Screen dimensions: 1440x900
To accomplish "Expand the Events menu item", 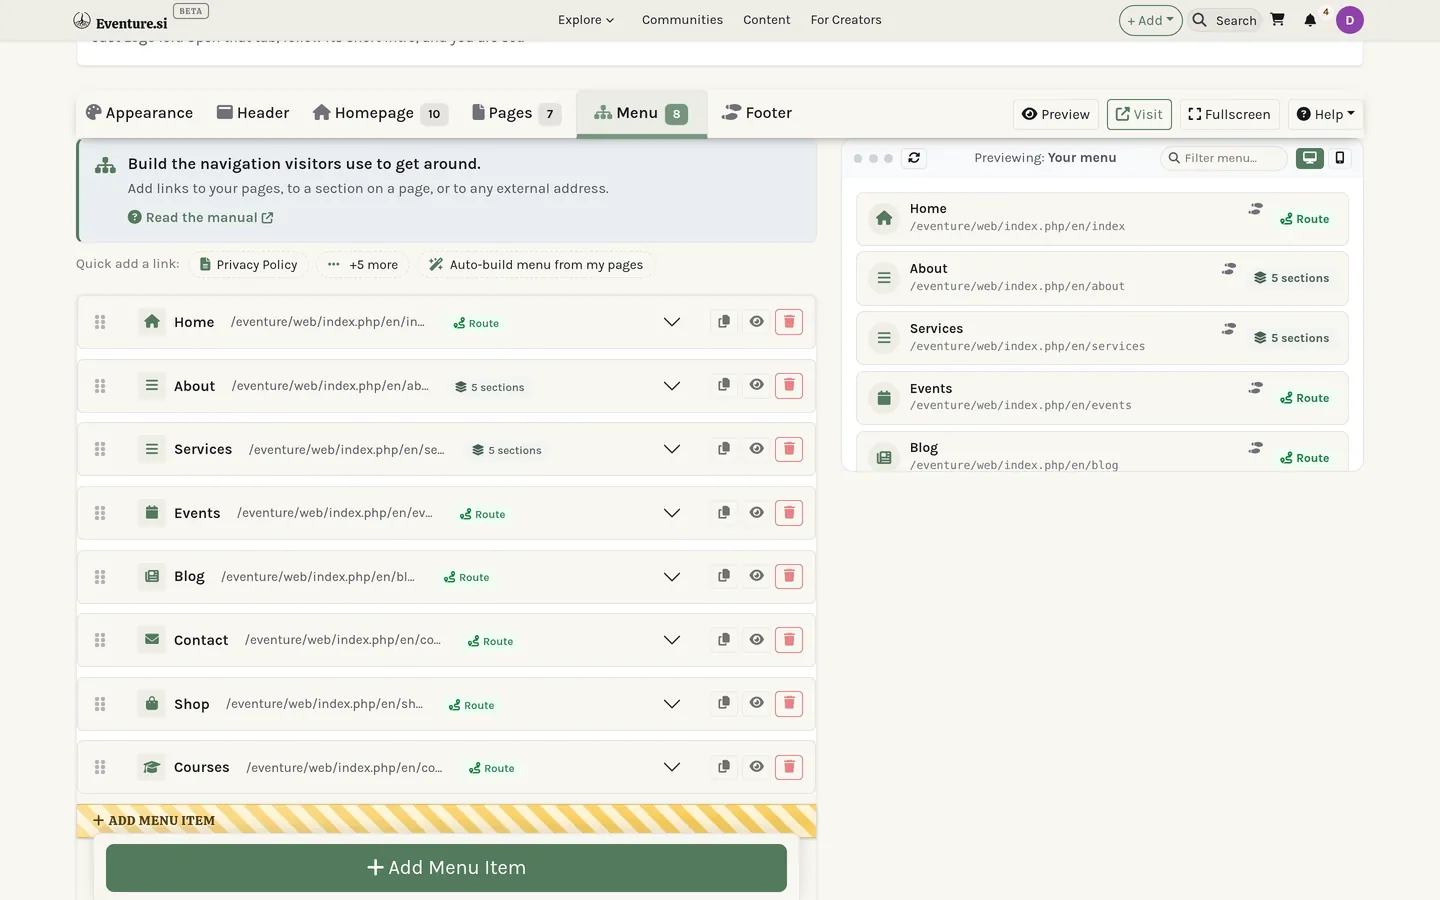I will pos(672,513).
